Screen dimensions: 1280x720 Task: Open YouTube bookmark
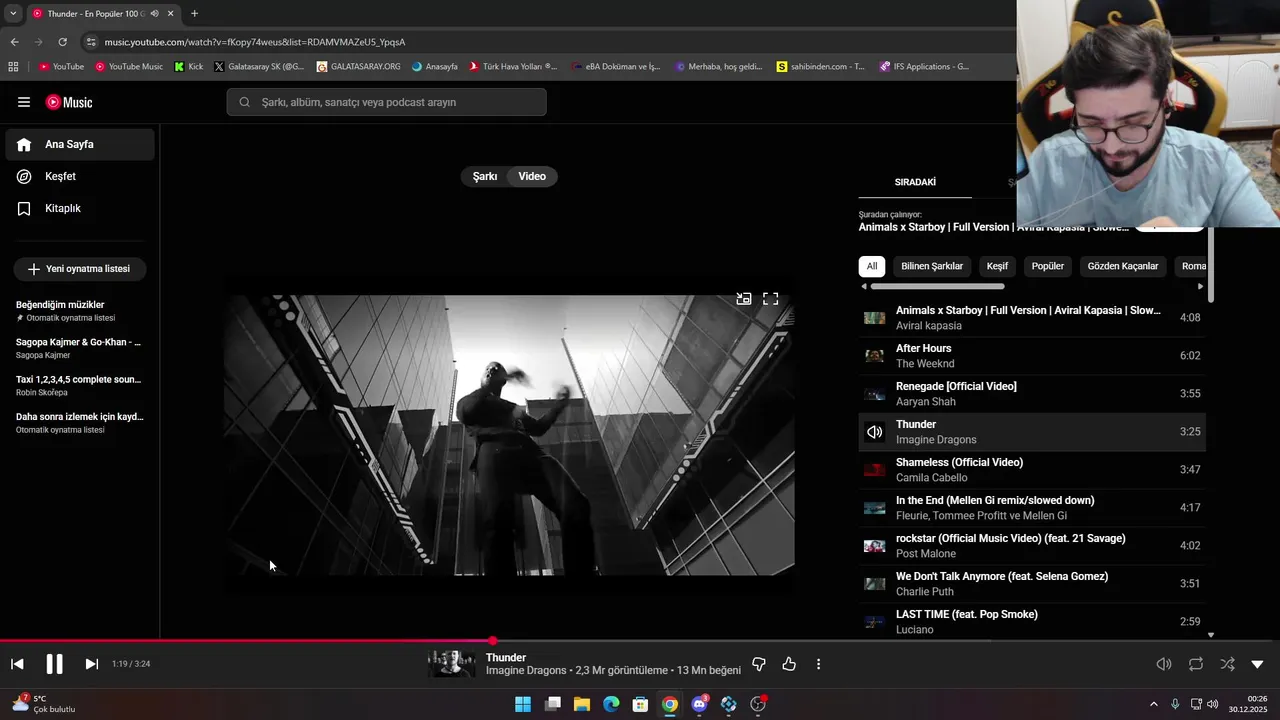pyautogui.click(x=62, y=67)
